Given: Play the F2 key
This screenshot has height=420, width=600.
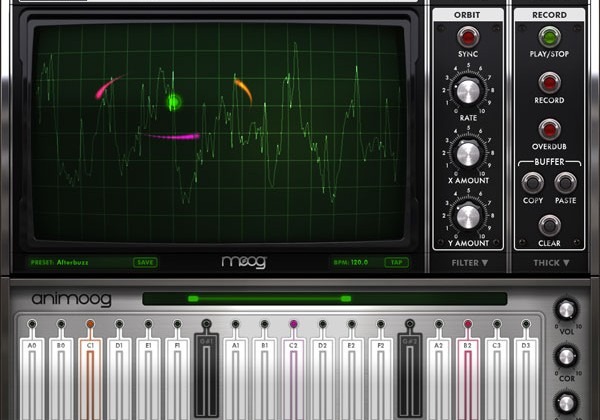Looking at the screenshot, I should click(x=381, y=379).
